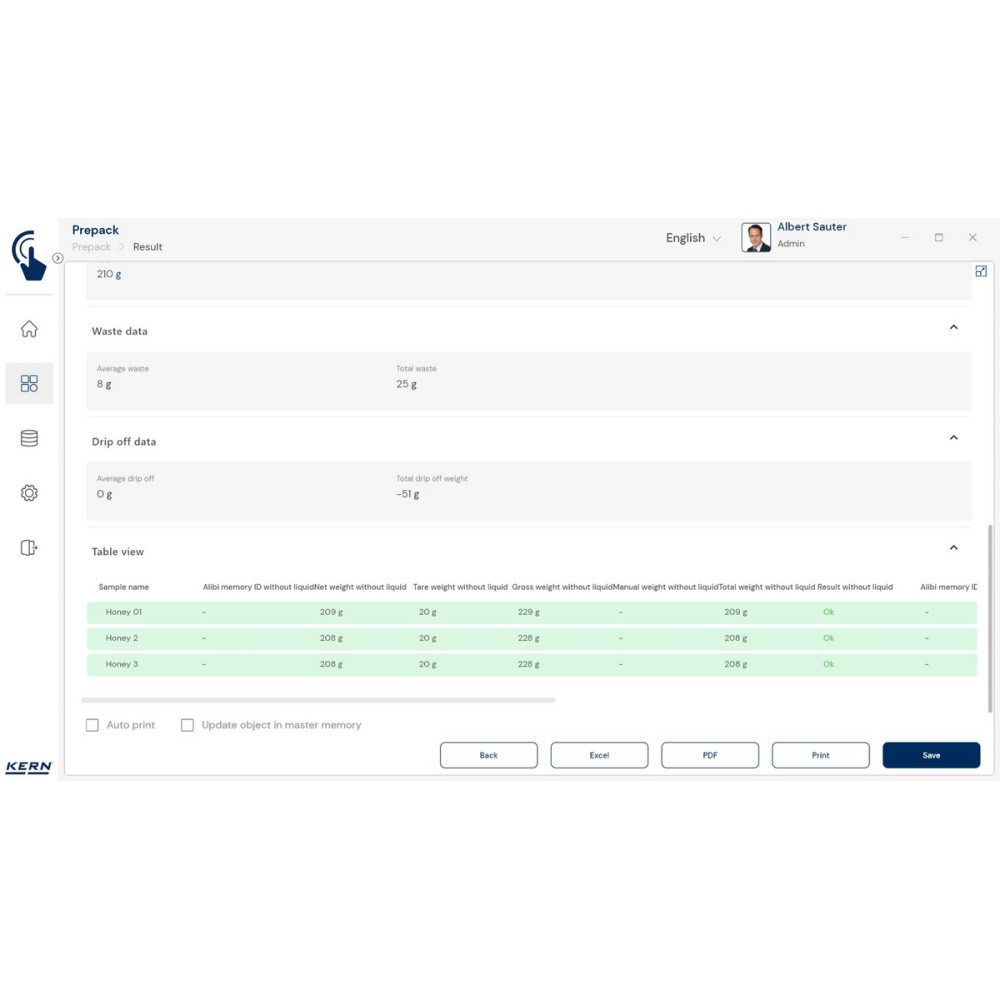
Task: Collapse the Waste data section
Action: (953, 327)
